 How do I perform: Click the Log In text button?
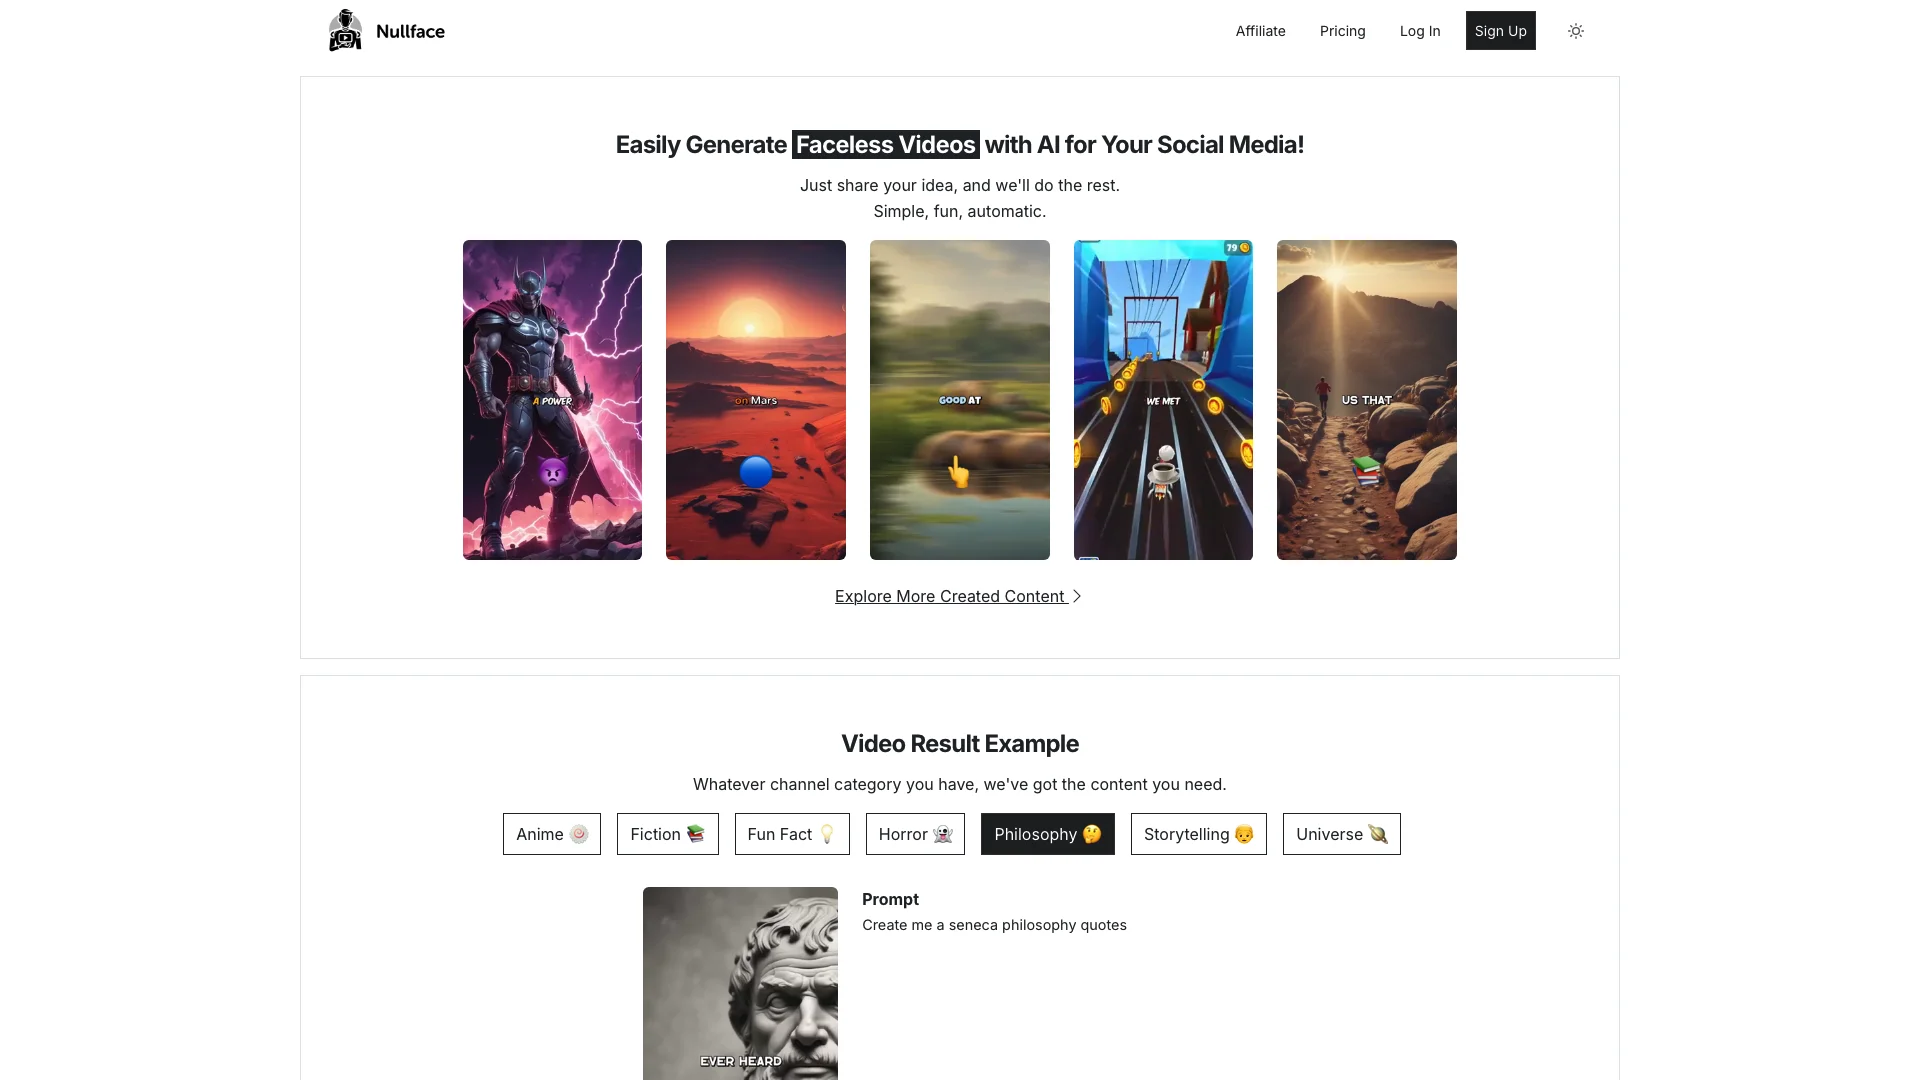click(1419, 30)
